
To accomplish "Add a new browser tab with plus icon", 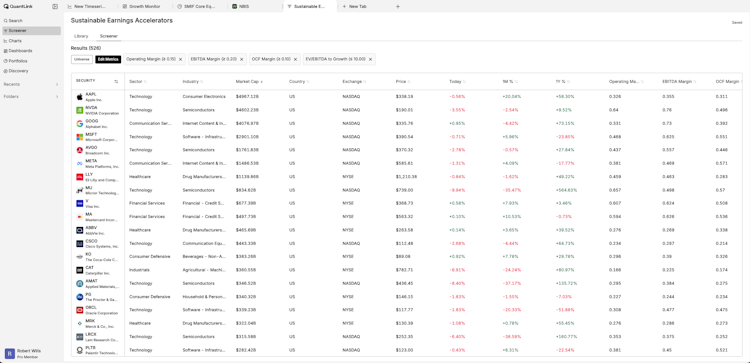I will (397, 7).
